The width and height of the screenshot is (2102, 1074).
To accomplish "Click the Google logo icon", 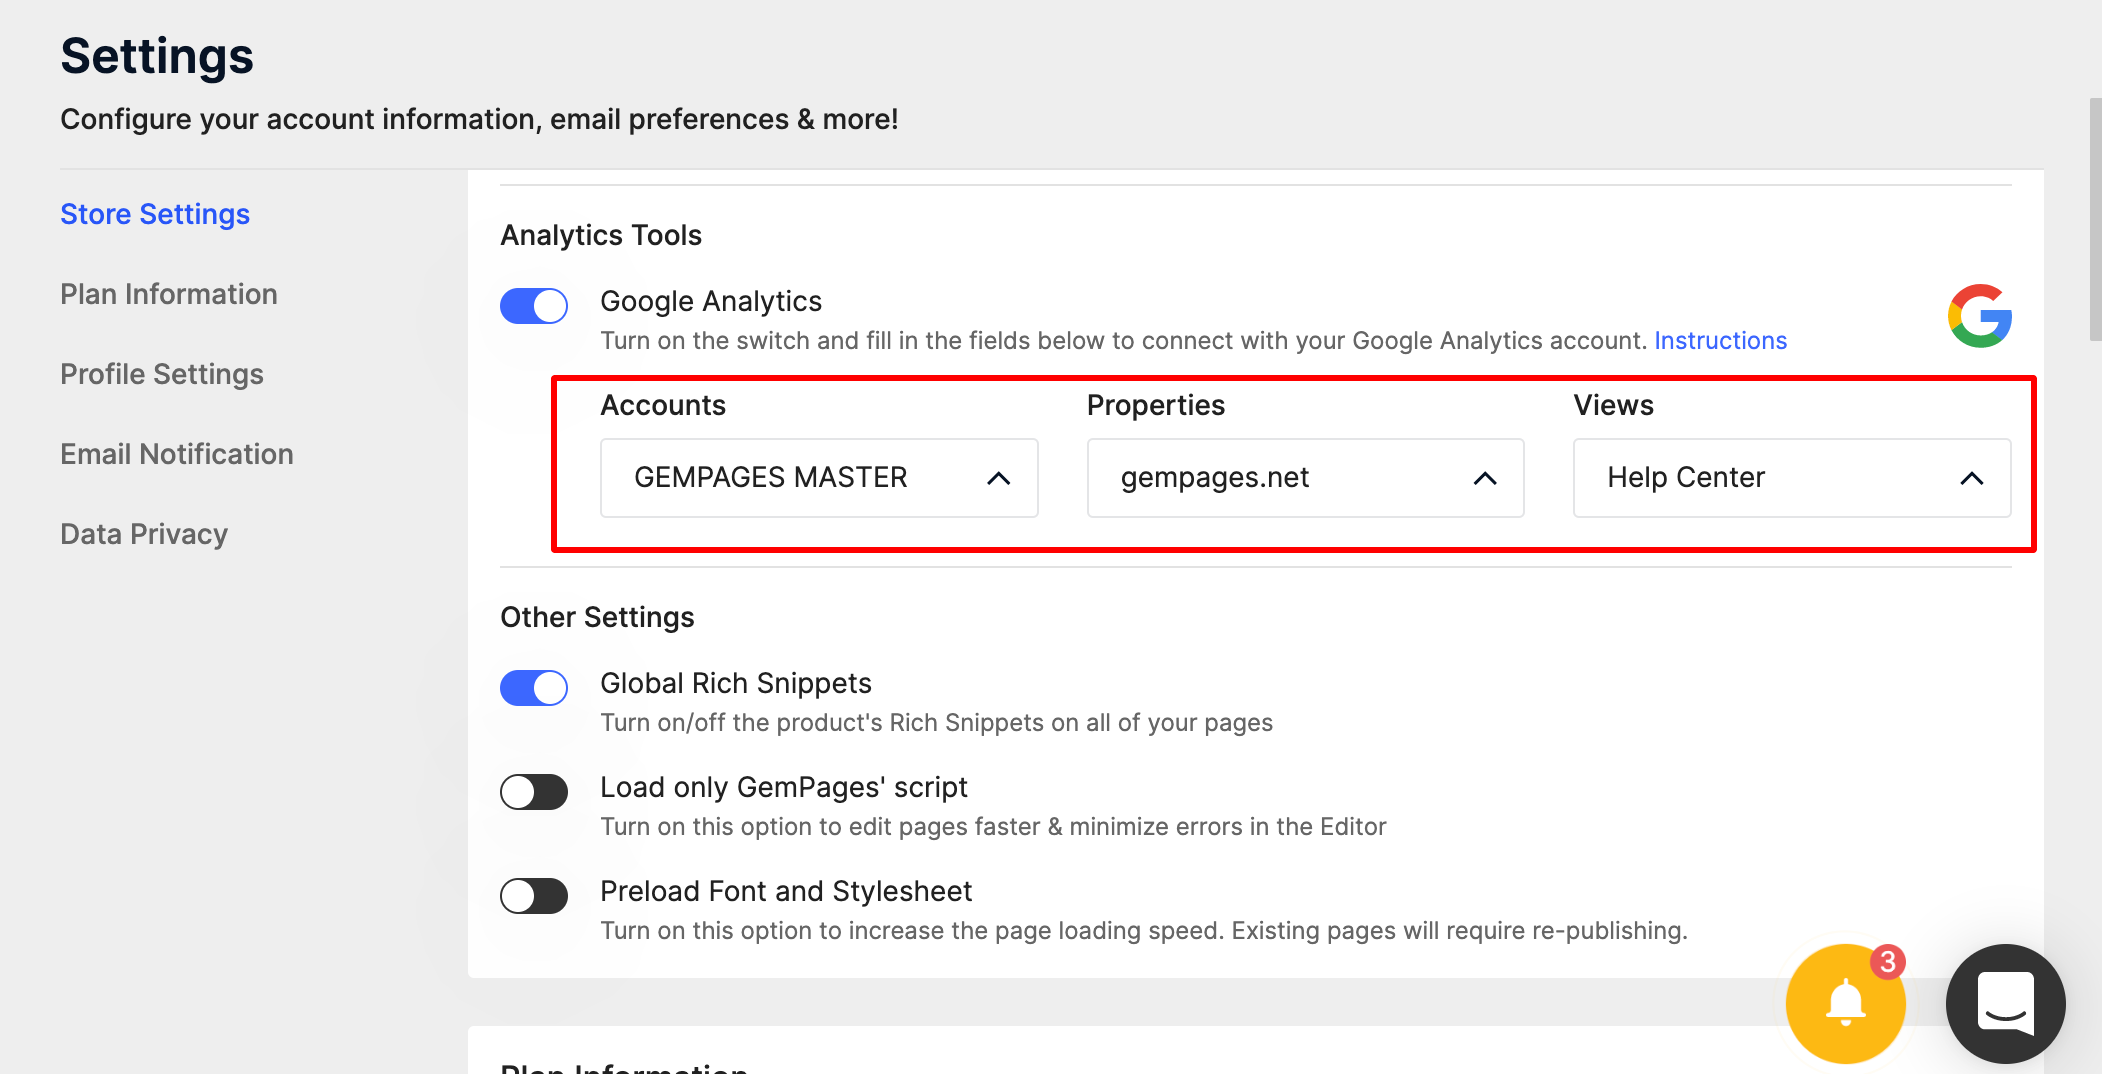I will pos(1979,316).
